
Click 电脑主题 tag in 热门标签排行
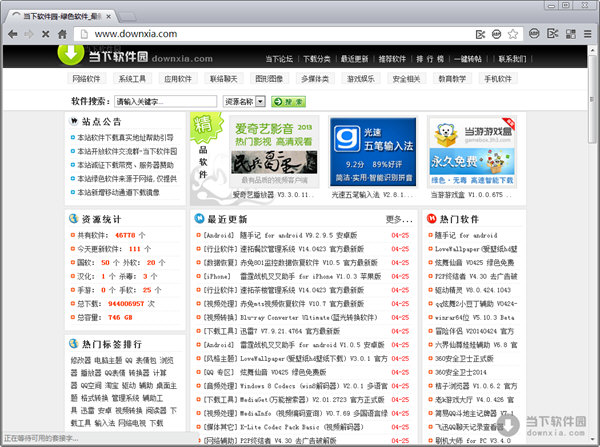pyautogui.click(x=108, y=360)
